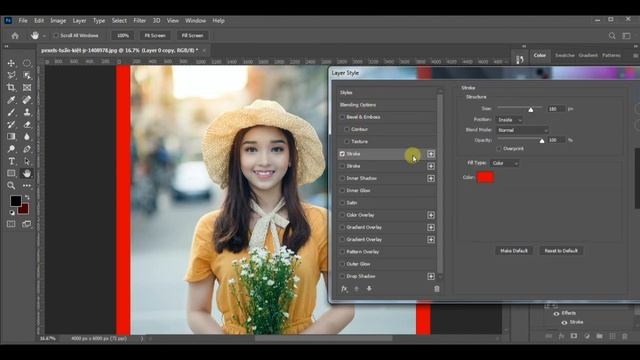Select the Rectangle shape tool
The width and height of the screenshot is (640, 360).
(x=11, y=173)
